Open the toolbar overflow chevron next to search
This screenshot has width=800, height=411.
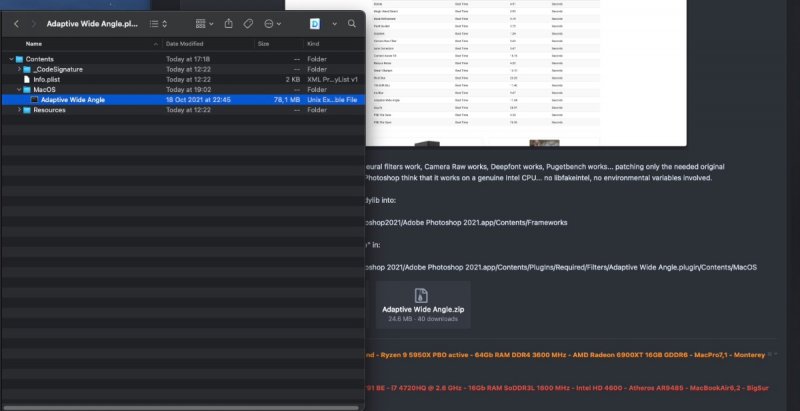[335, 22]
